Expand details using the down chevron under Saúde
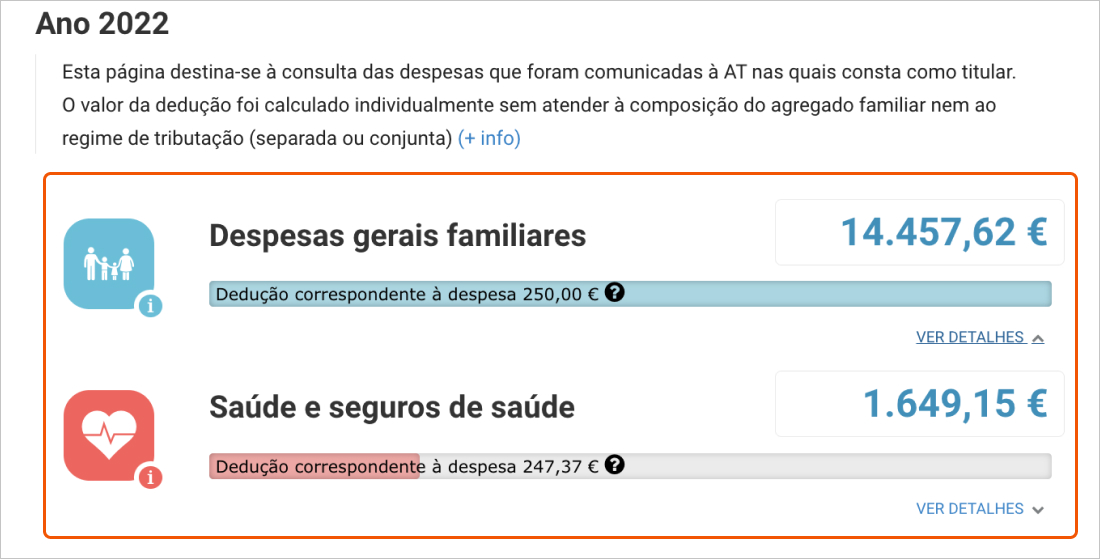This screenshot has height=559, width=1100. pos(1038,510)
